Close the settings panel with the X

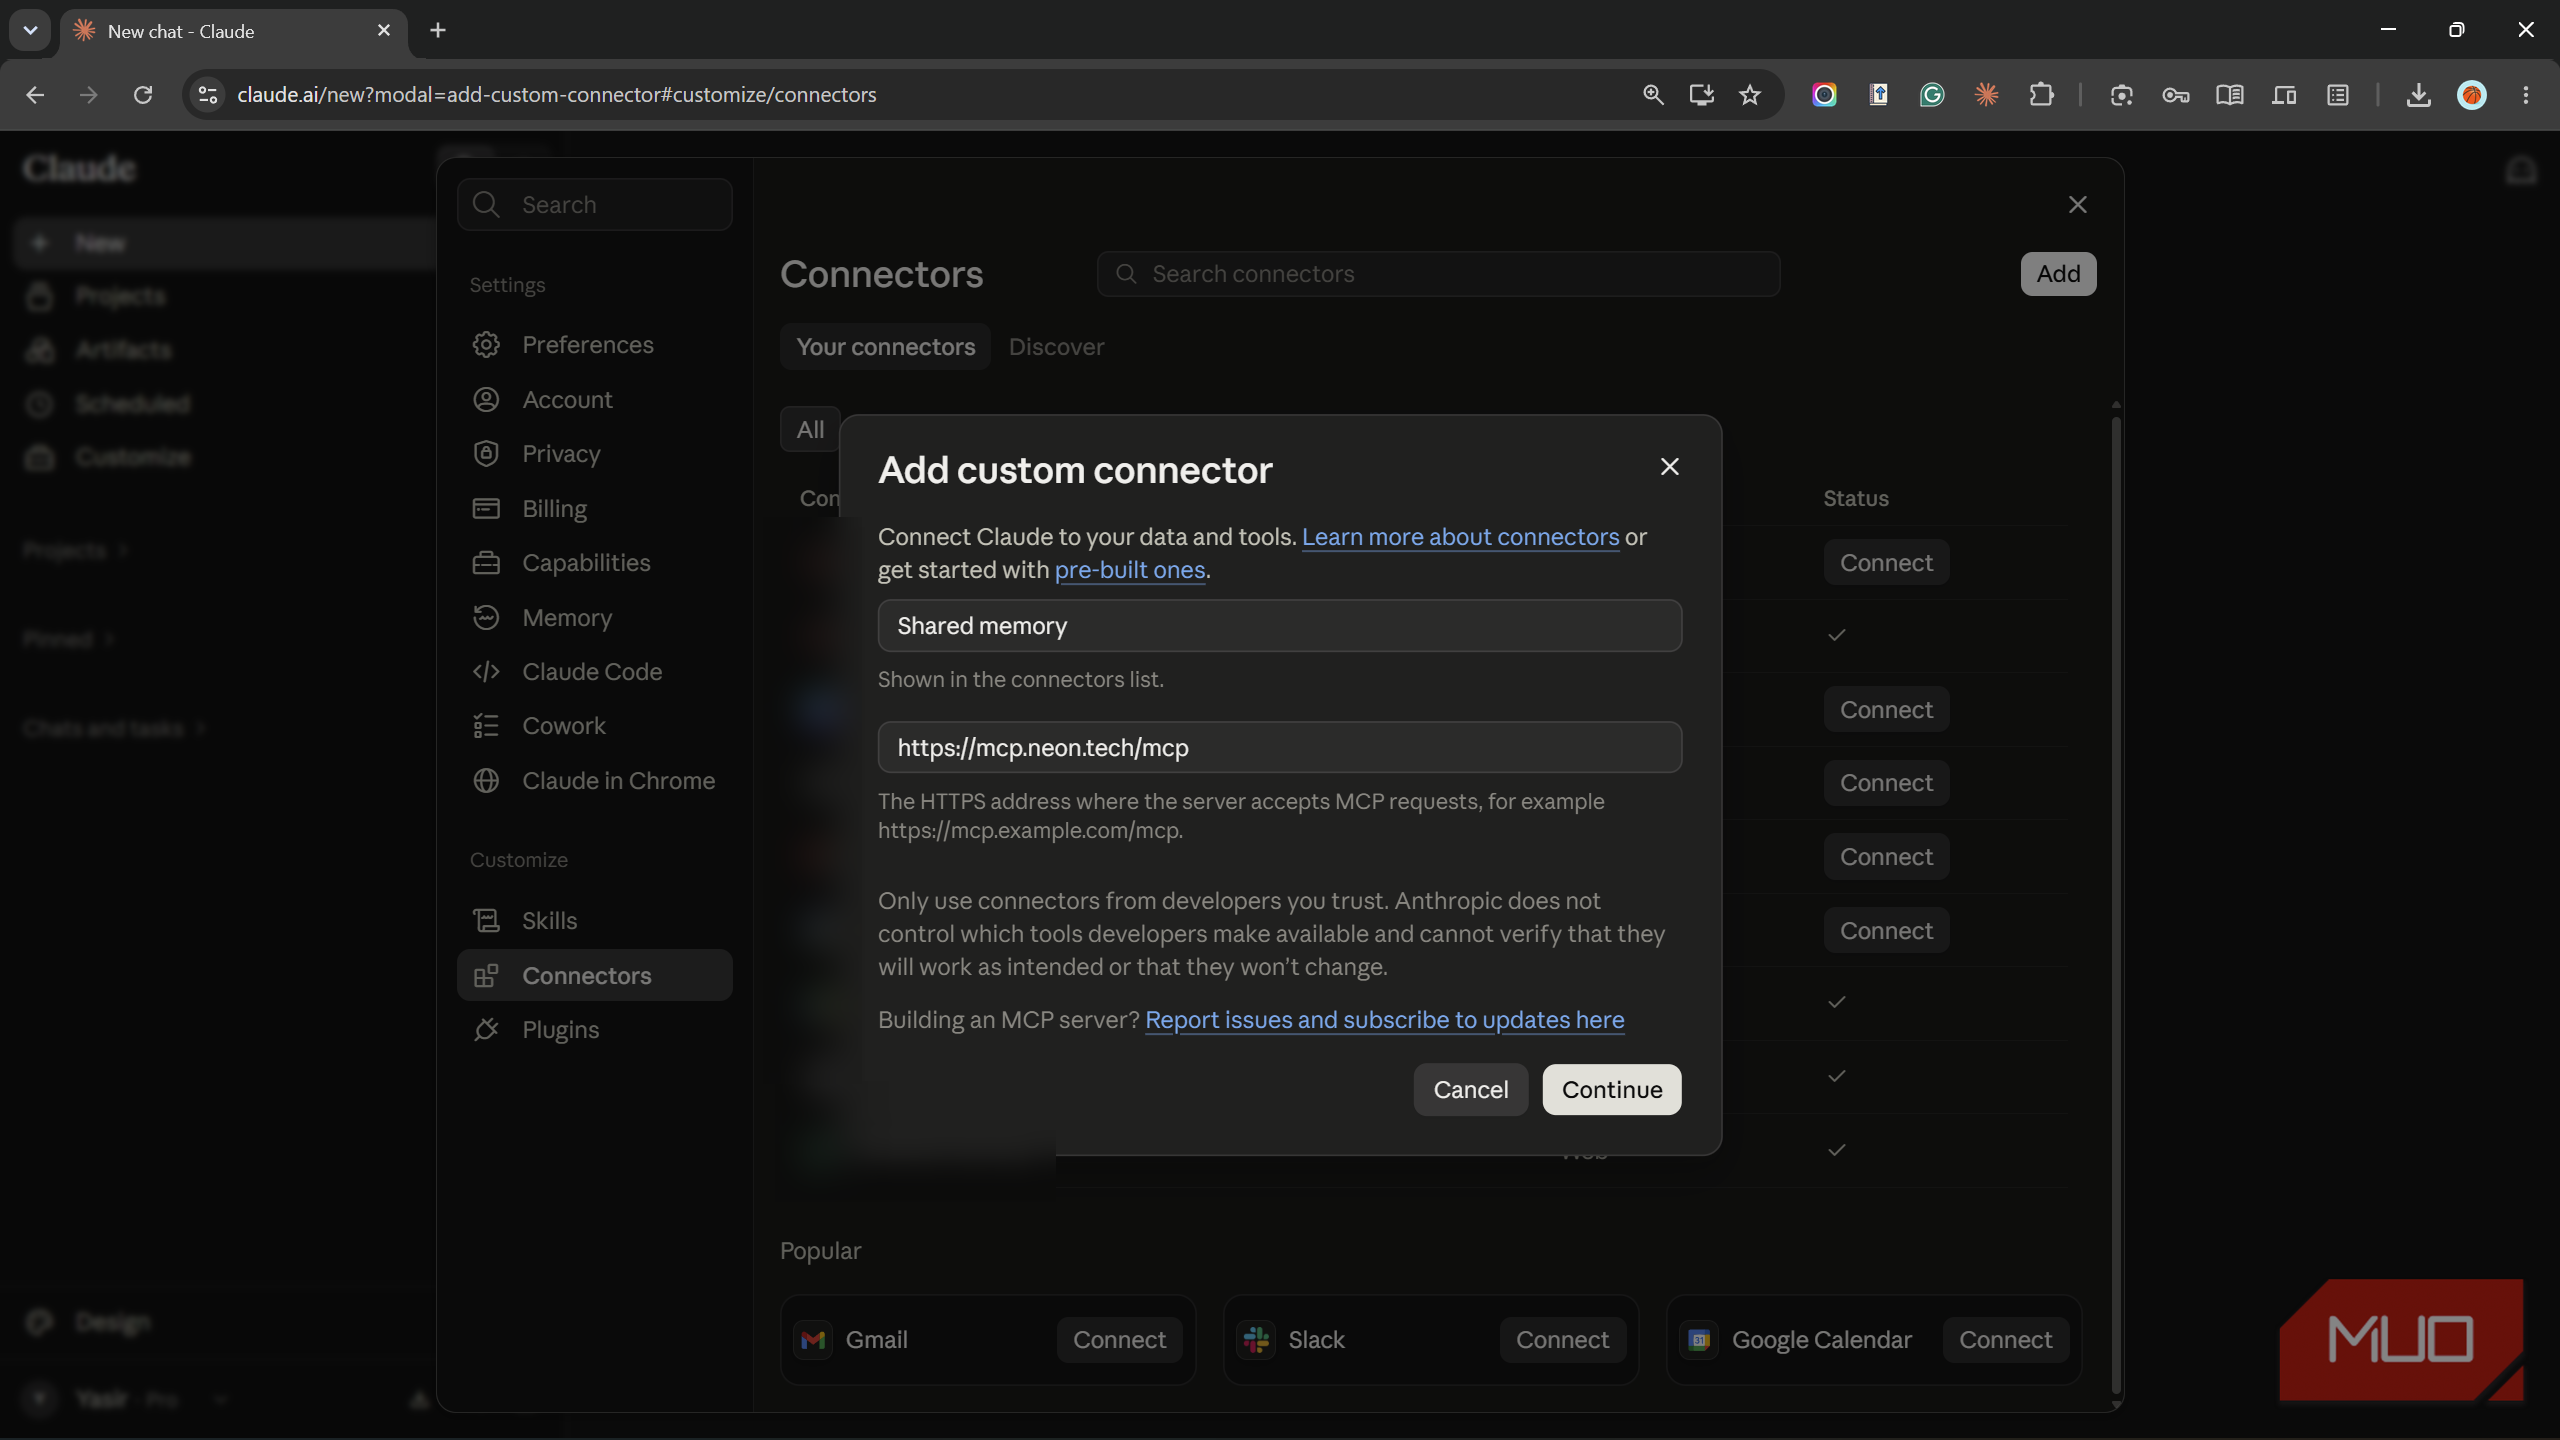click(x=2077, y=205)
